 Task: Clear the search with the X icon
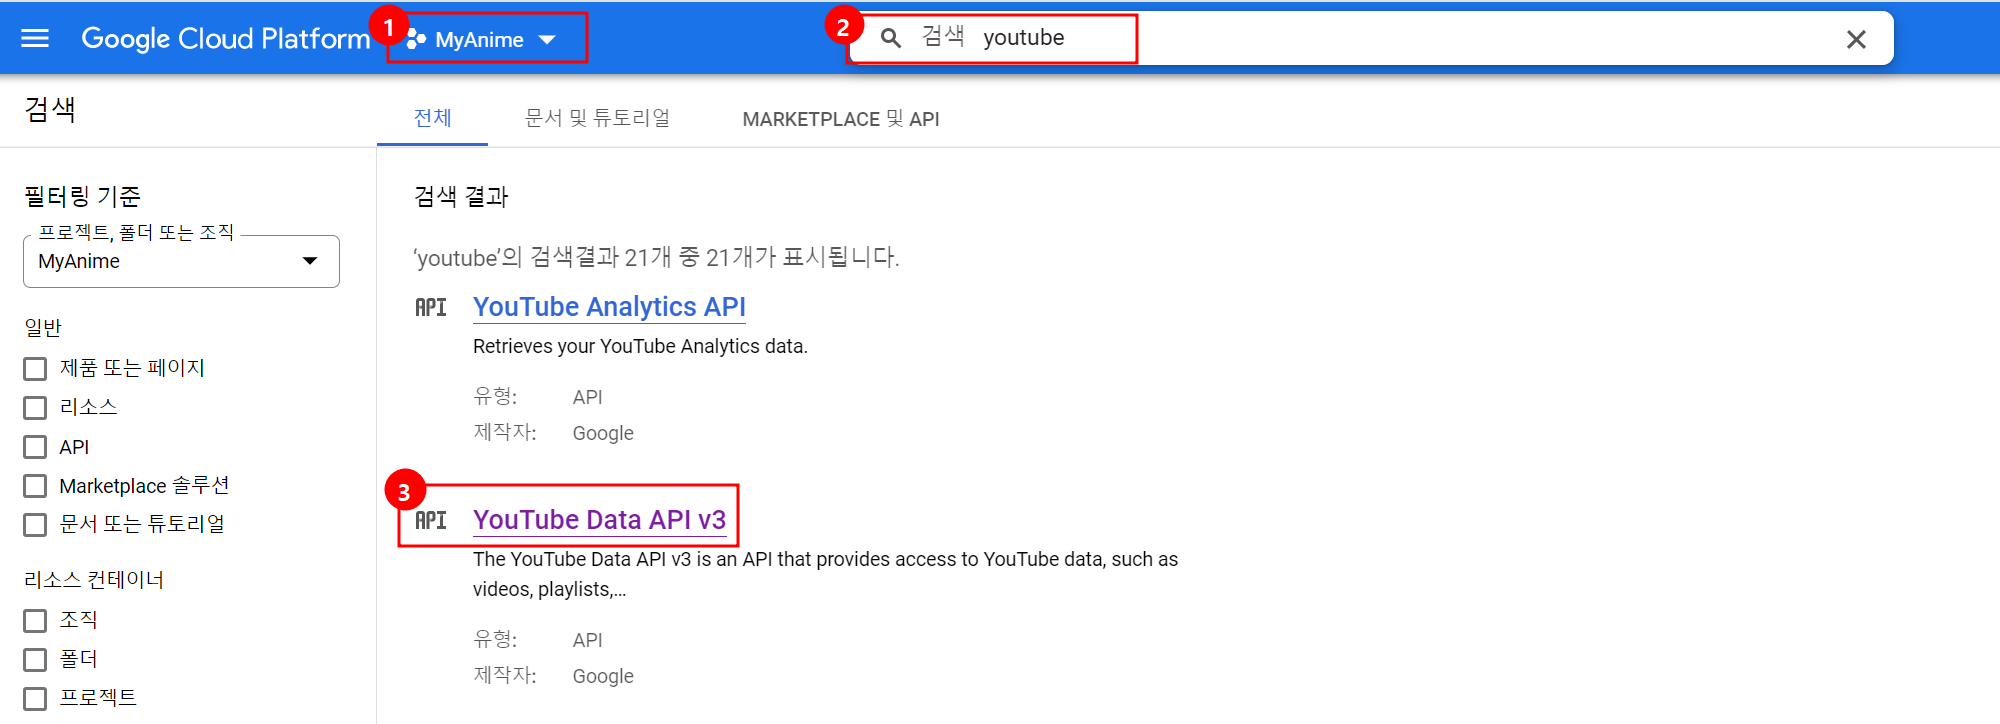[x=1856, y=39]
